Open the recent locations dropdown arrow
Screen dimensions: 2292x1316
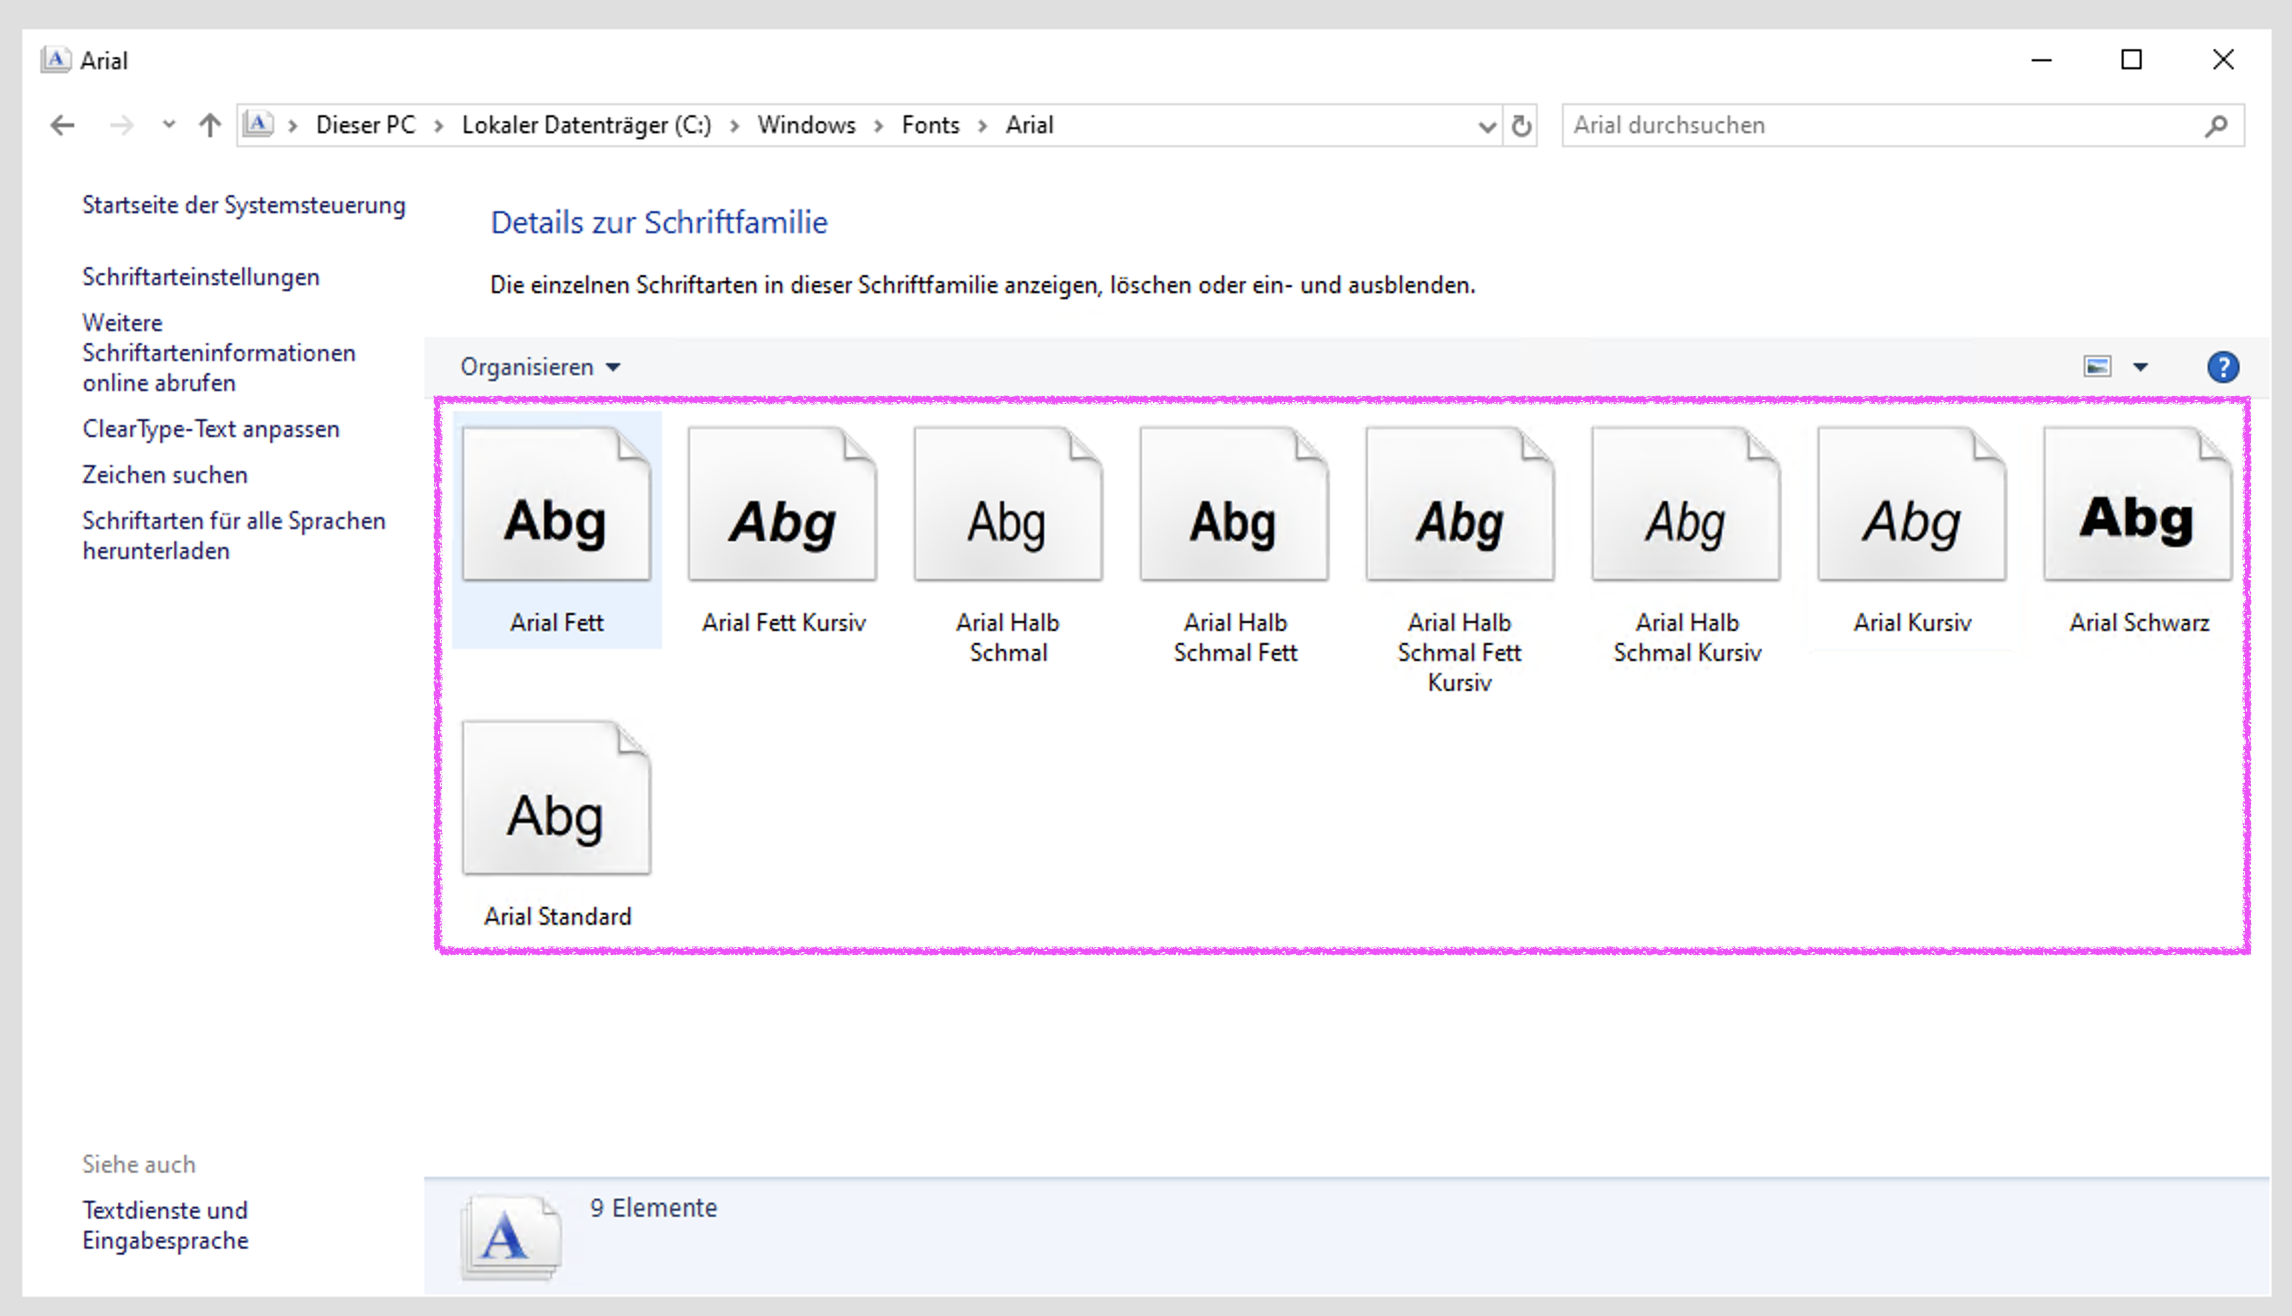(x=168, y=125)
